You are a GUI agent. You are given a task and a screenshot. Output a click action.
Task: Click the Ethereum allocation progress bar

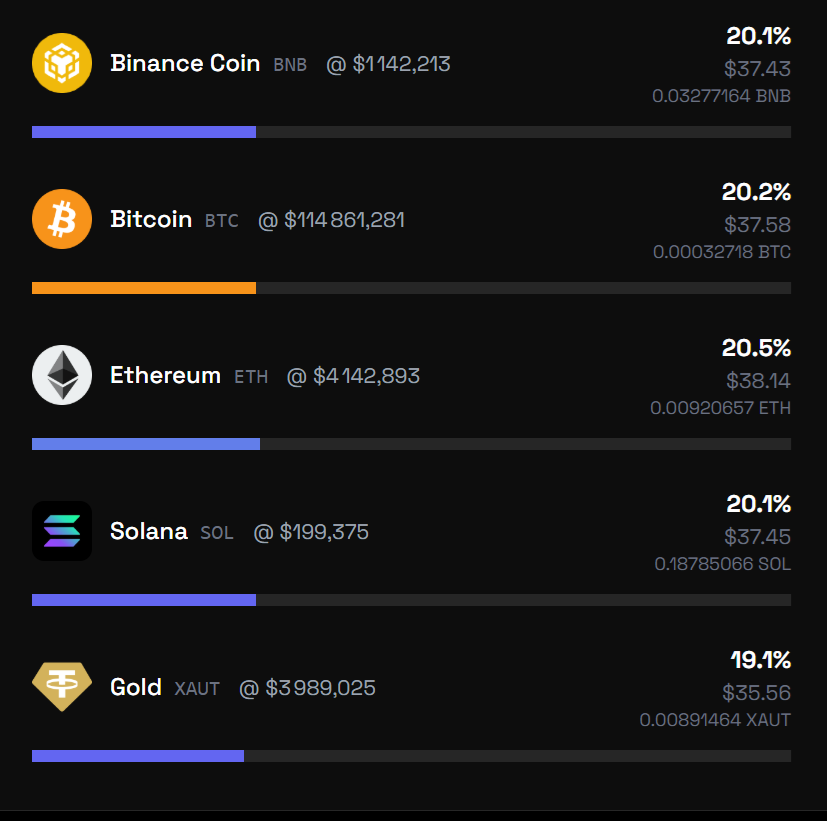click(x=411, y=444)
